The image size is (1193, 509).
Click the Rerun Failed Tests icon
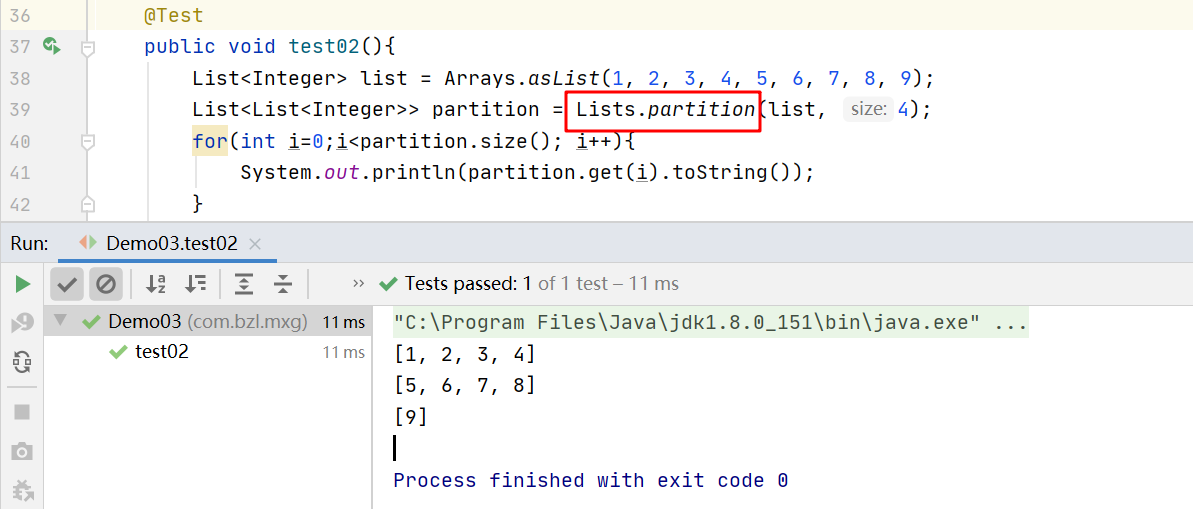click(x=22, y=323)
